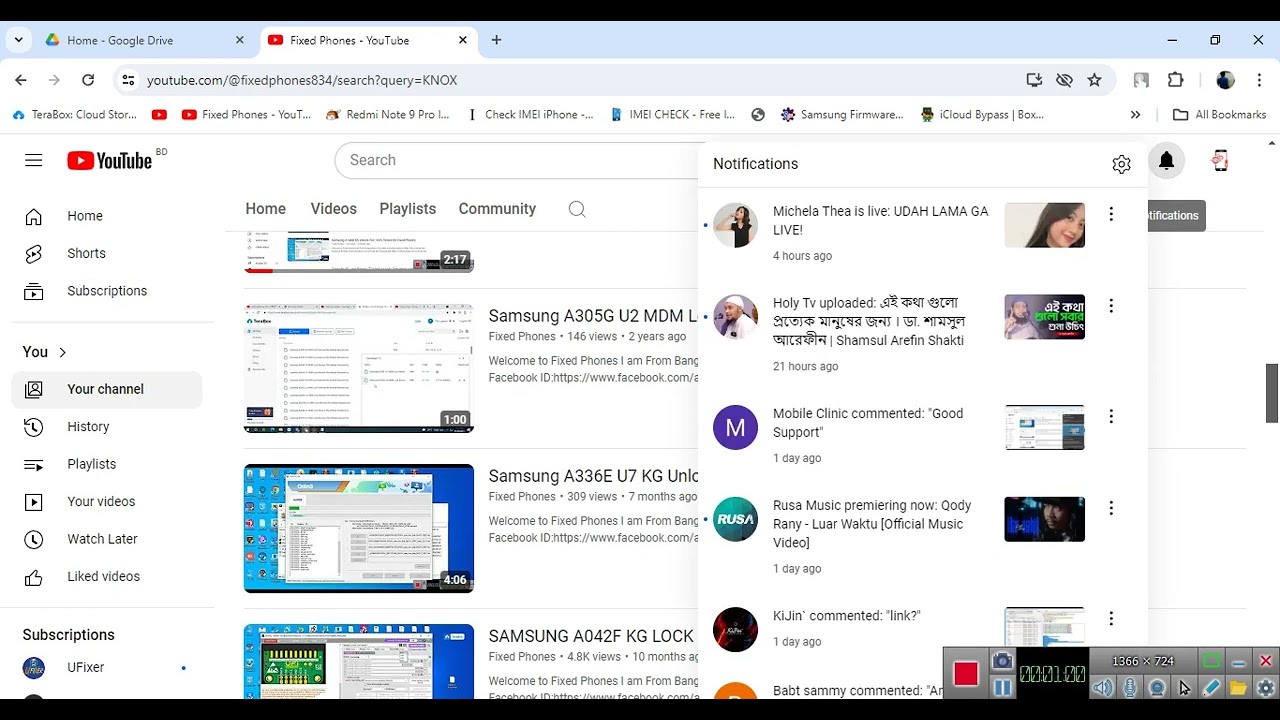Toggle recorder speaker audio
The image size is (1280, 720).
[x=1103, y=688]
